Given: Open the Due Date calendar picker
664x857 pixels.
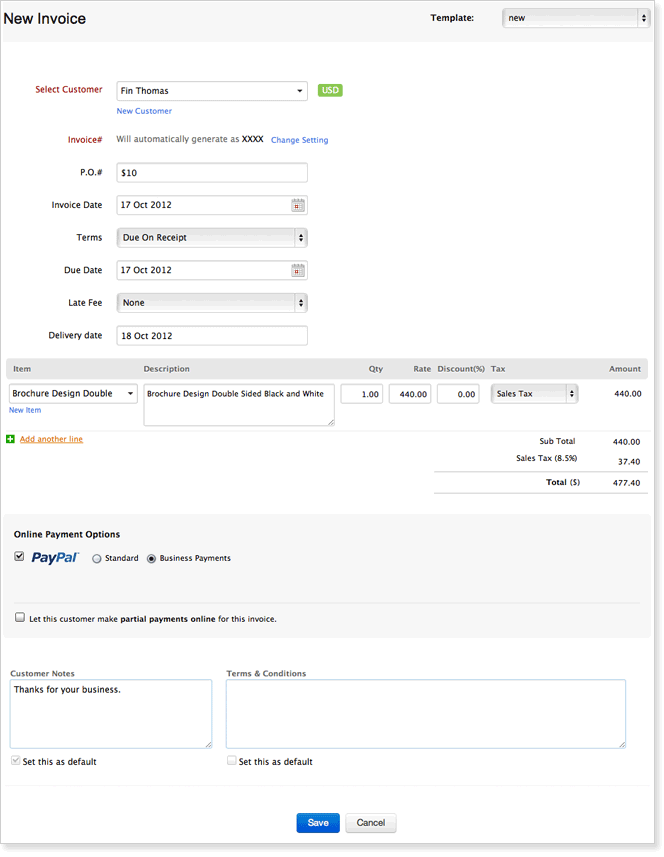Looking at the screenshot, I should point(298,270).
